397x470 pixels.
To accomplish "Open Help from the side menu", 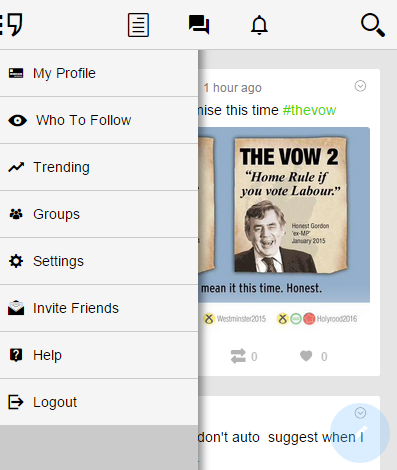I will point(99,355).
